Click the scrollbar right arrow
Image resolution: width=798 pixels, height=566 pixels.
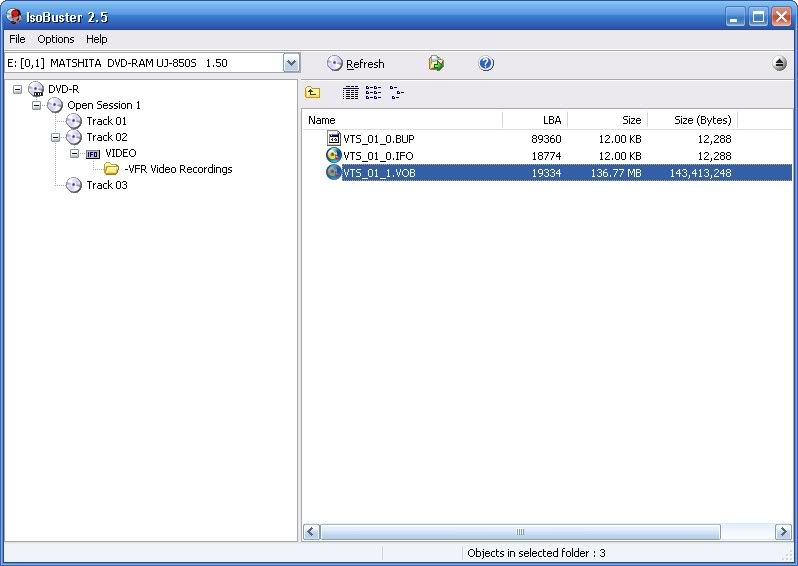783,532
